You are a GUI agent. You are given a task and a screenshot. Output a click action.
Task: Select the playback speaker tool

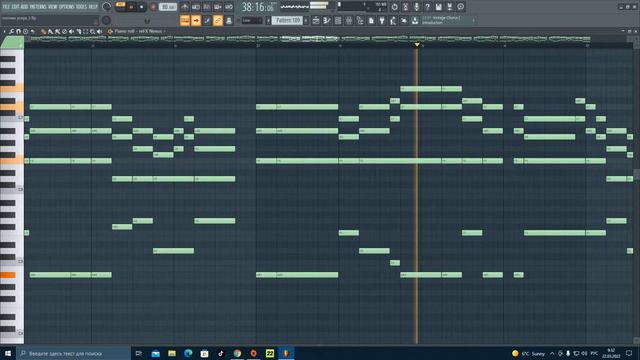(x=99, y=31)
